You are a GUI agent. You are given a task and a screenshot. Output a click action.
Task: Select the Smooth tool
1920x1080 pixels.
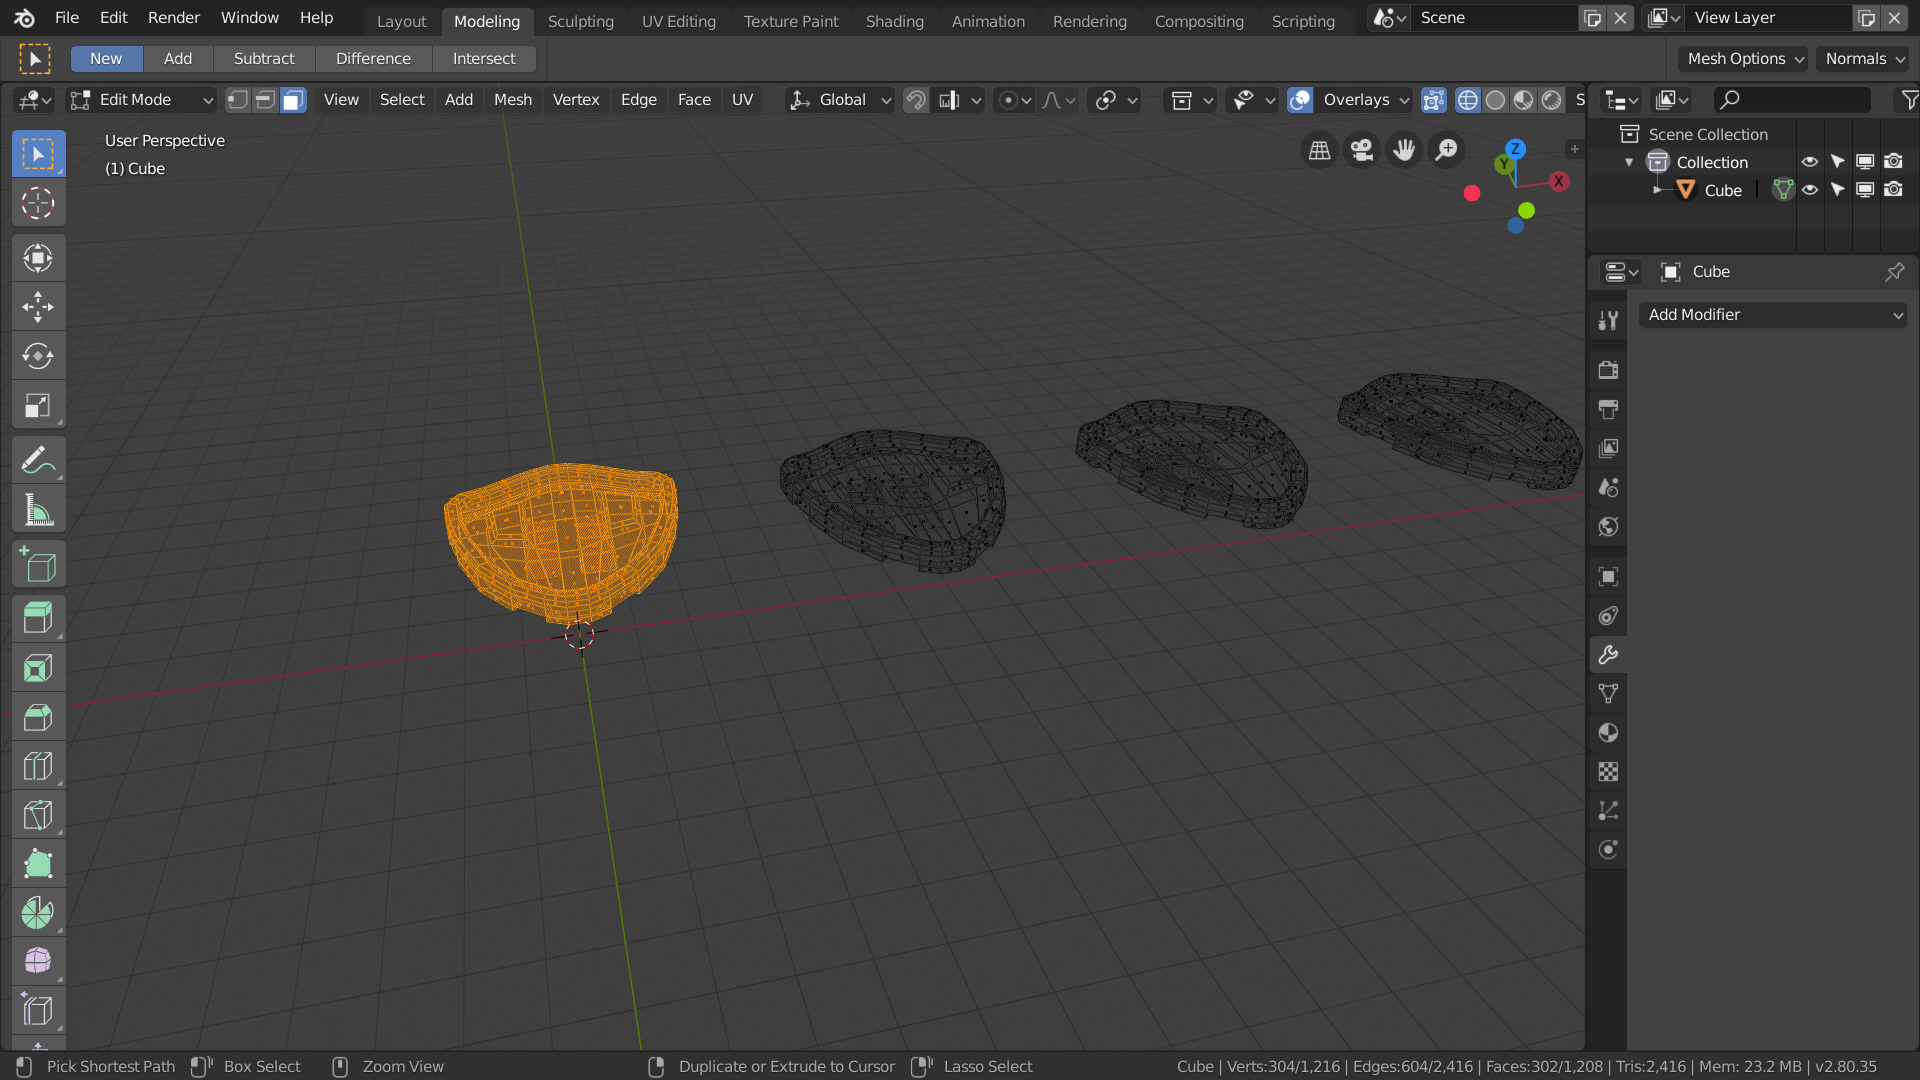38,961
